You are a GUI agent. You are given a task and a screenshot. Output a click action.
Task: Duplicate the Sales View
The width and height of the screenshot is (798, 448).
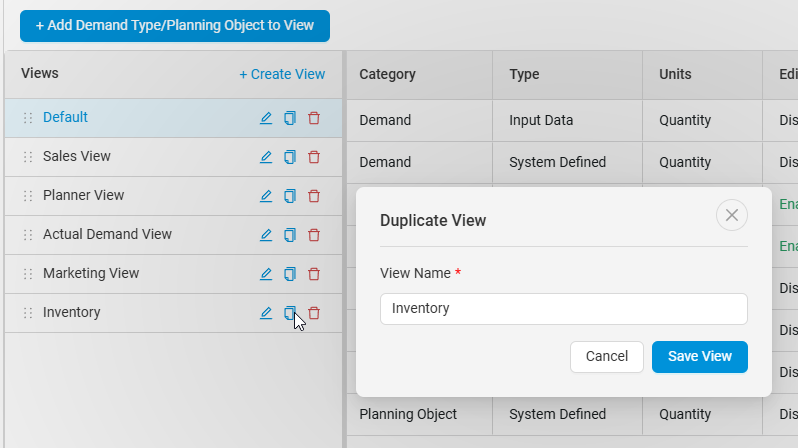coord(290,157)
